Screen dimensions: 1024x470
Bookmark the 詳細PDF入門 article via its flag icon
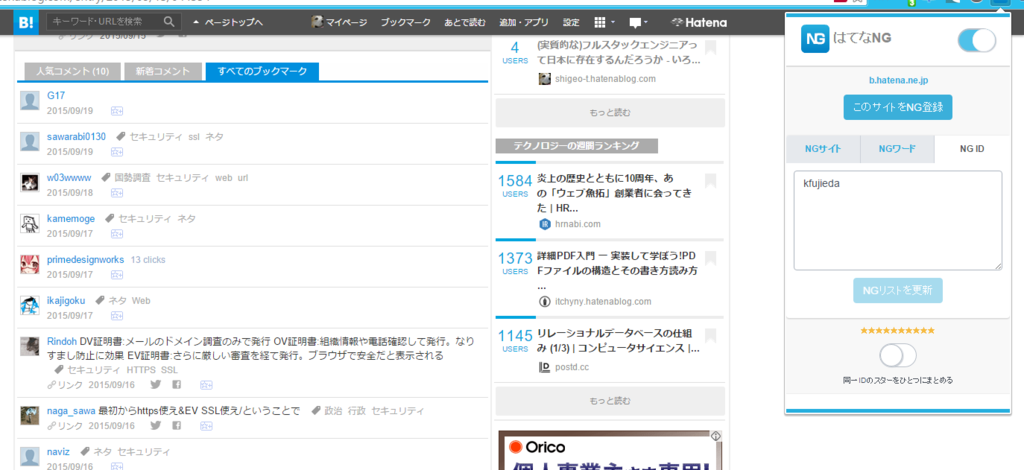coord(711,258)
